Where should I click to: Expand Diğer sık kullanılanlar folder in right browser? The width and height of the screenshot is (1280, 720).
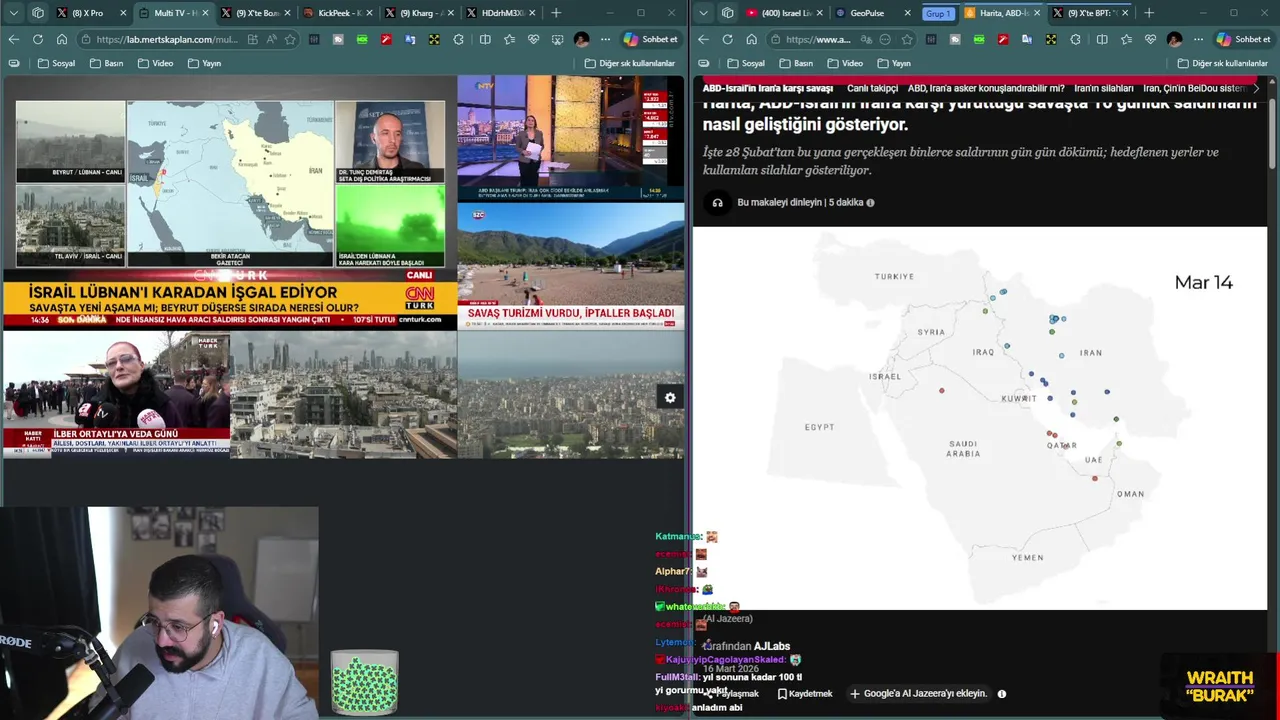1222,63
